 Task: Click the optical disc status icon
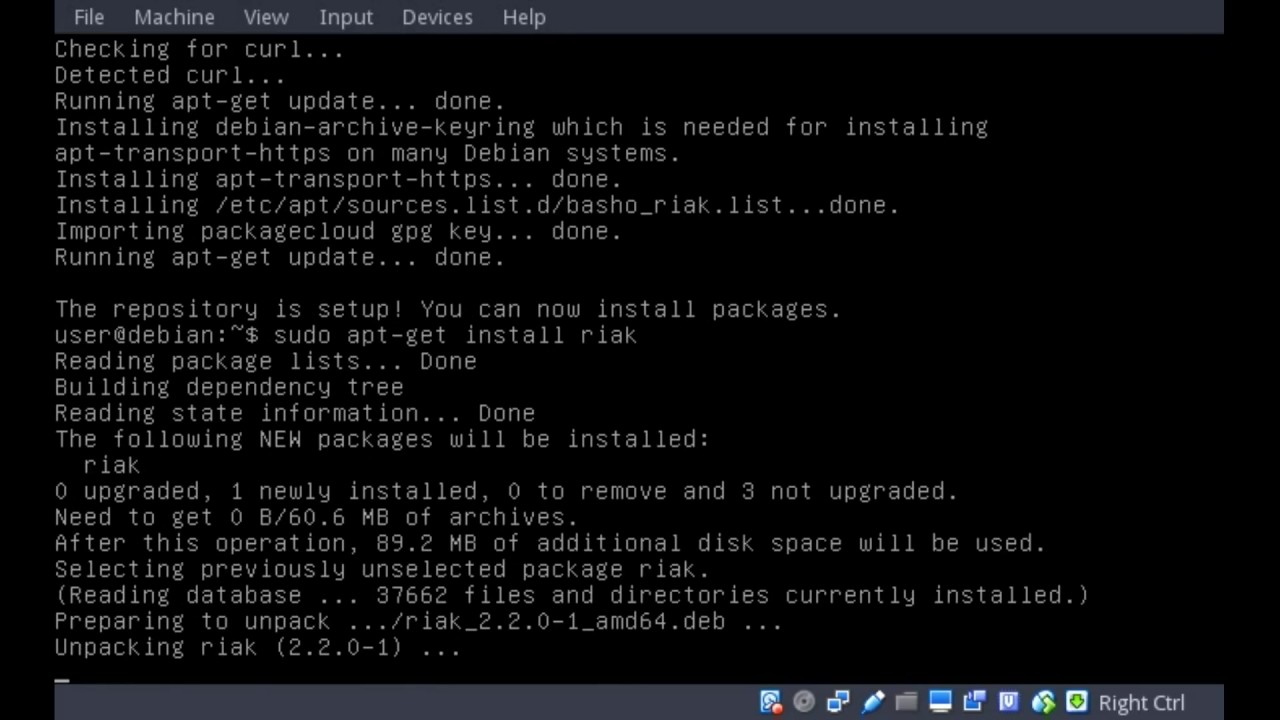(x=804, y=702)
